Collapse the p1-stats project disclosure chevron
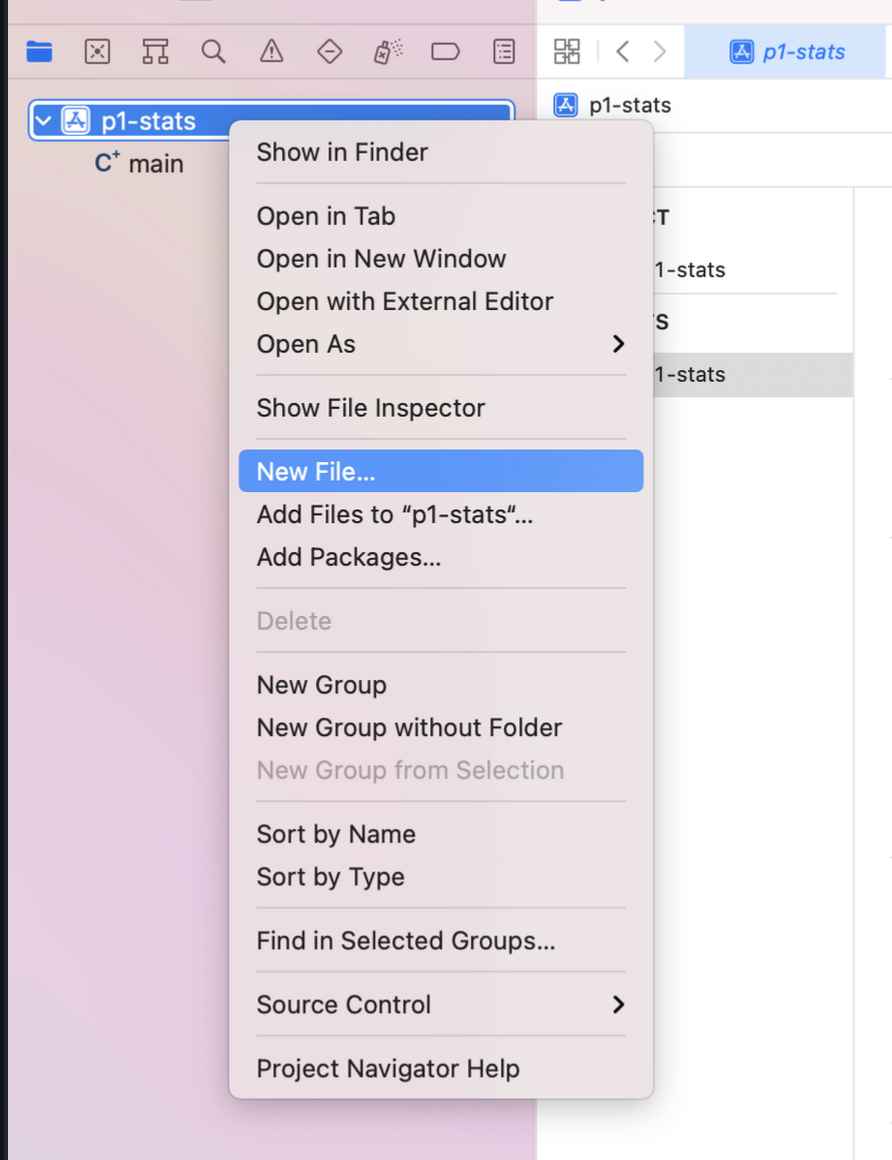This screenshot has width=892, height=1160. point(42,120)
